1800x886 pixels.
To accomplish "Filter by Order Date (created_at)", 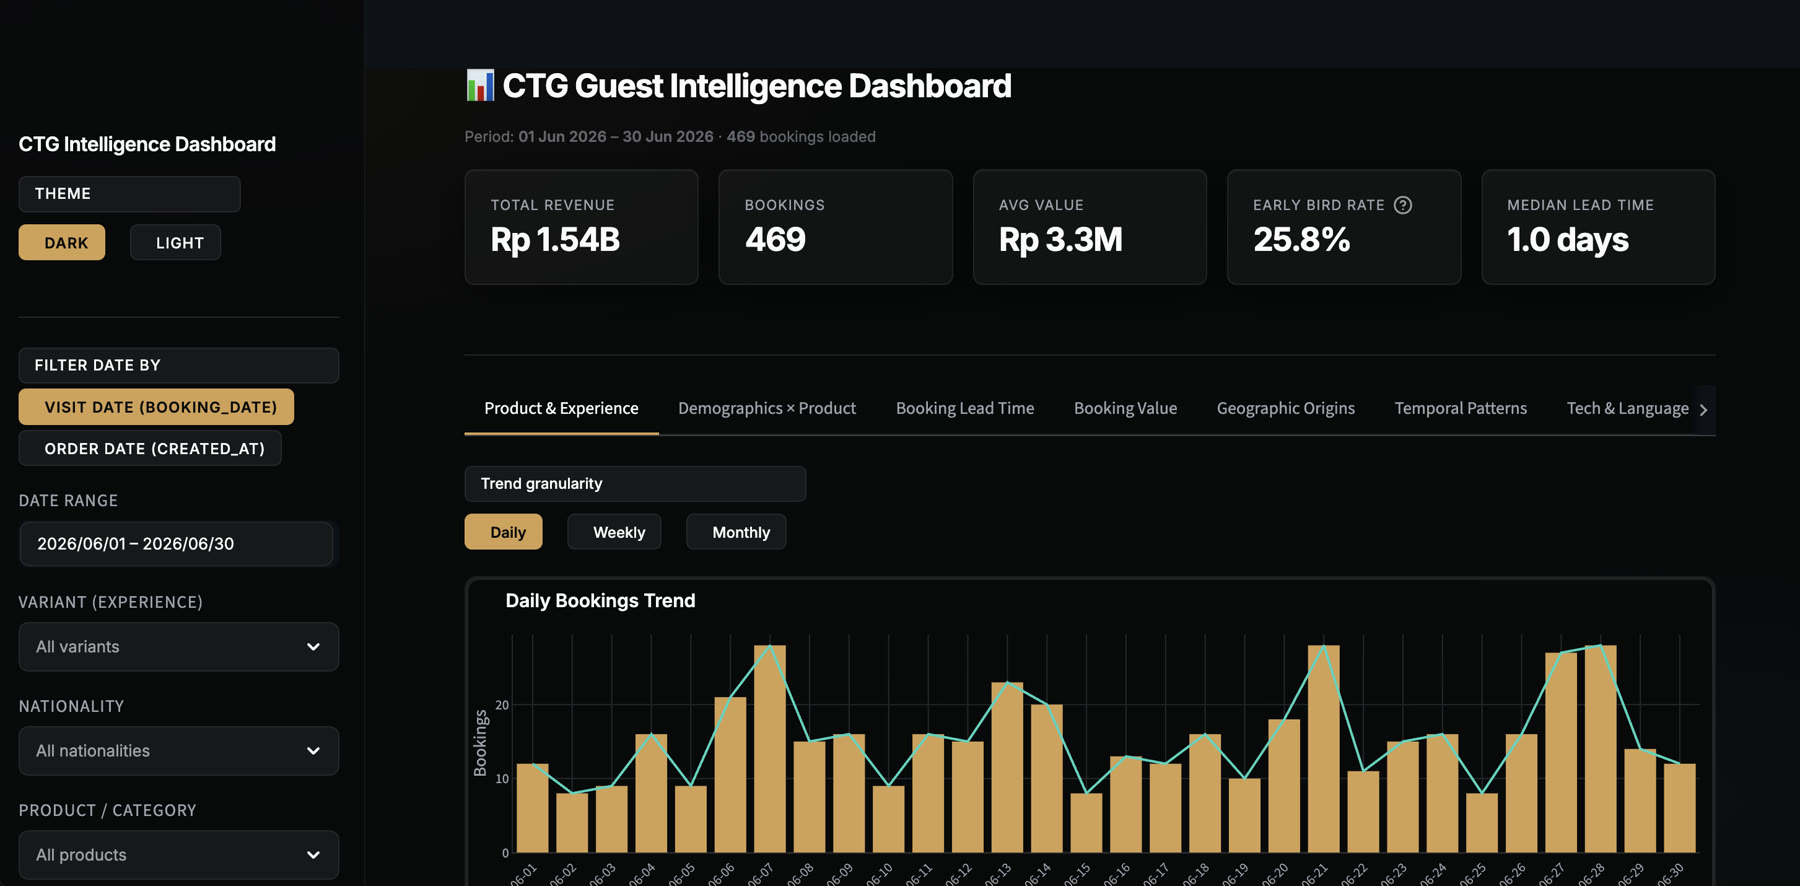I will (x=150, y=448).
